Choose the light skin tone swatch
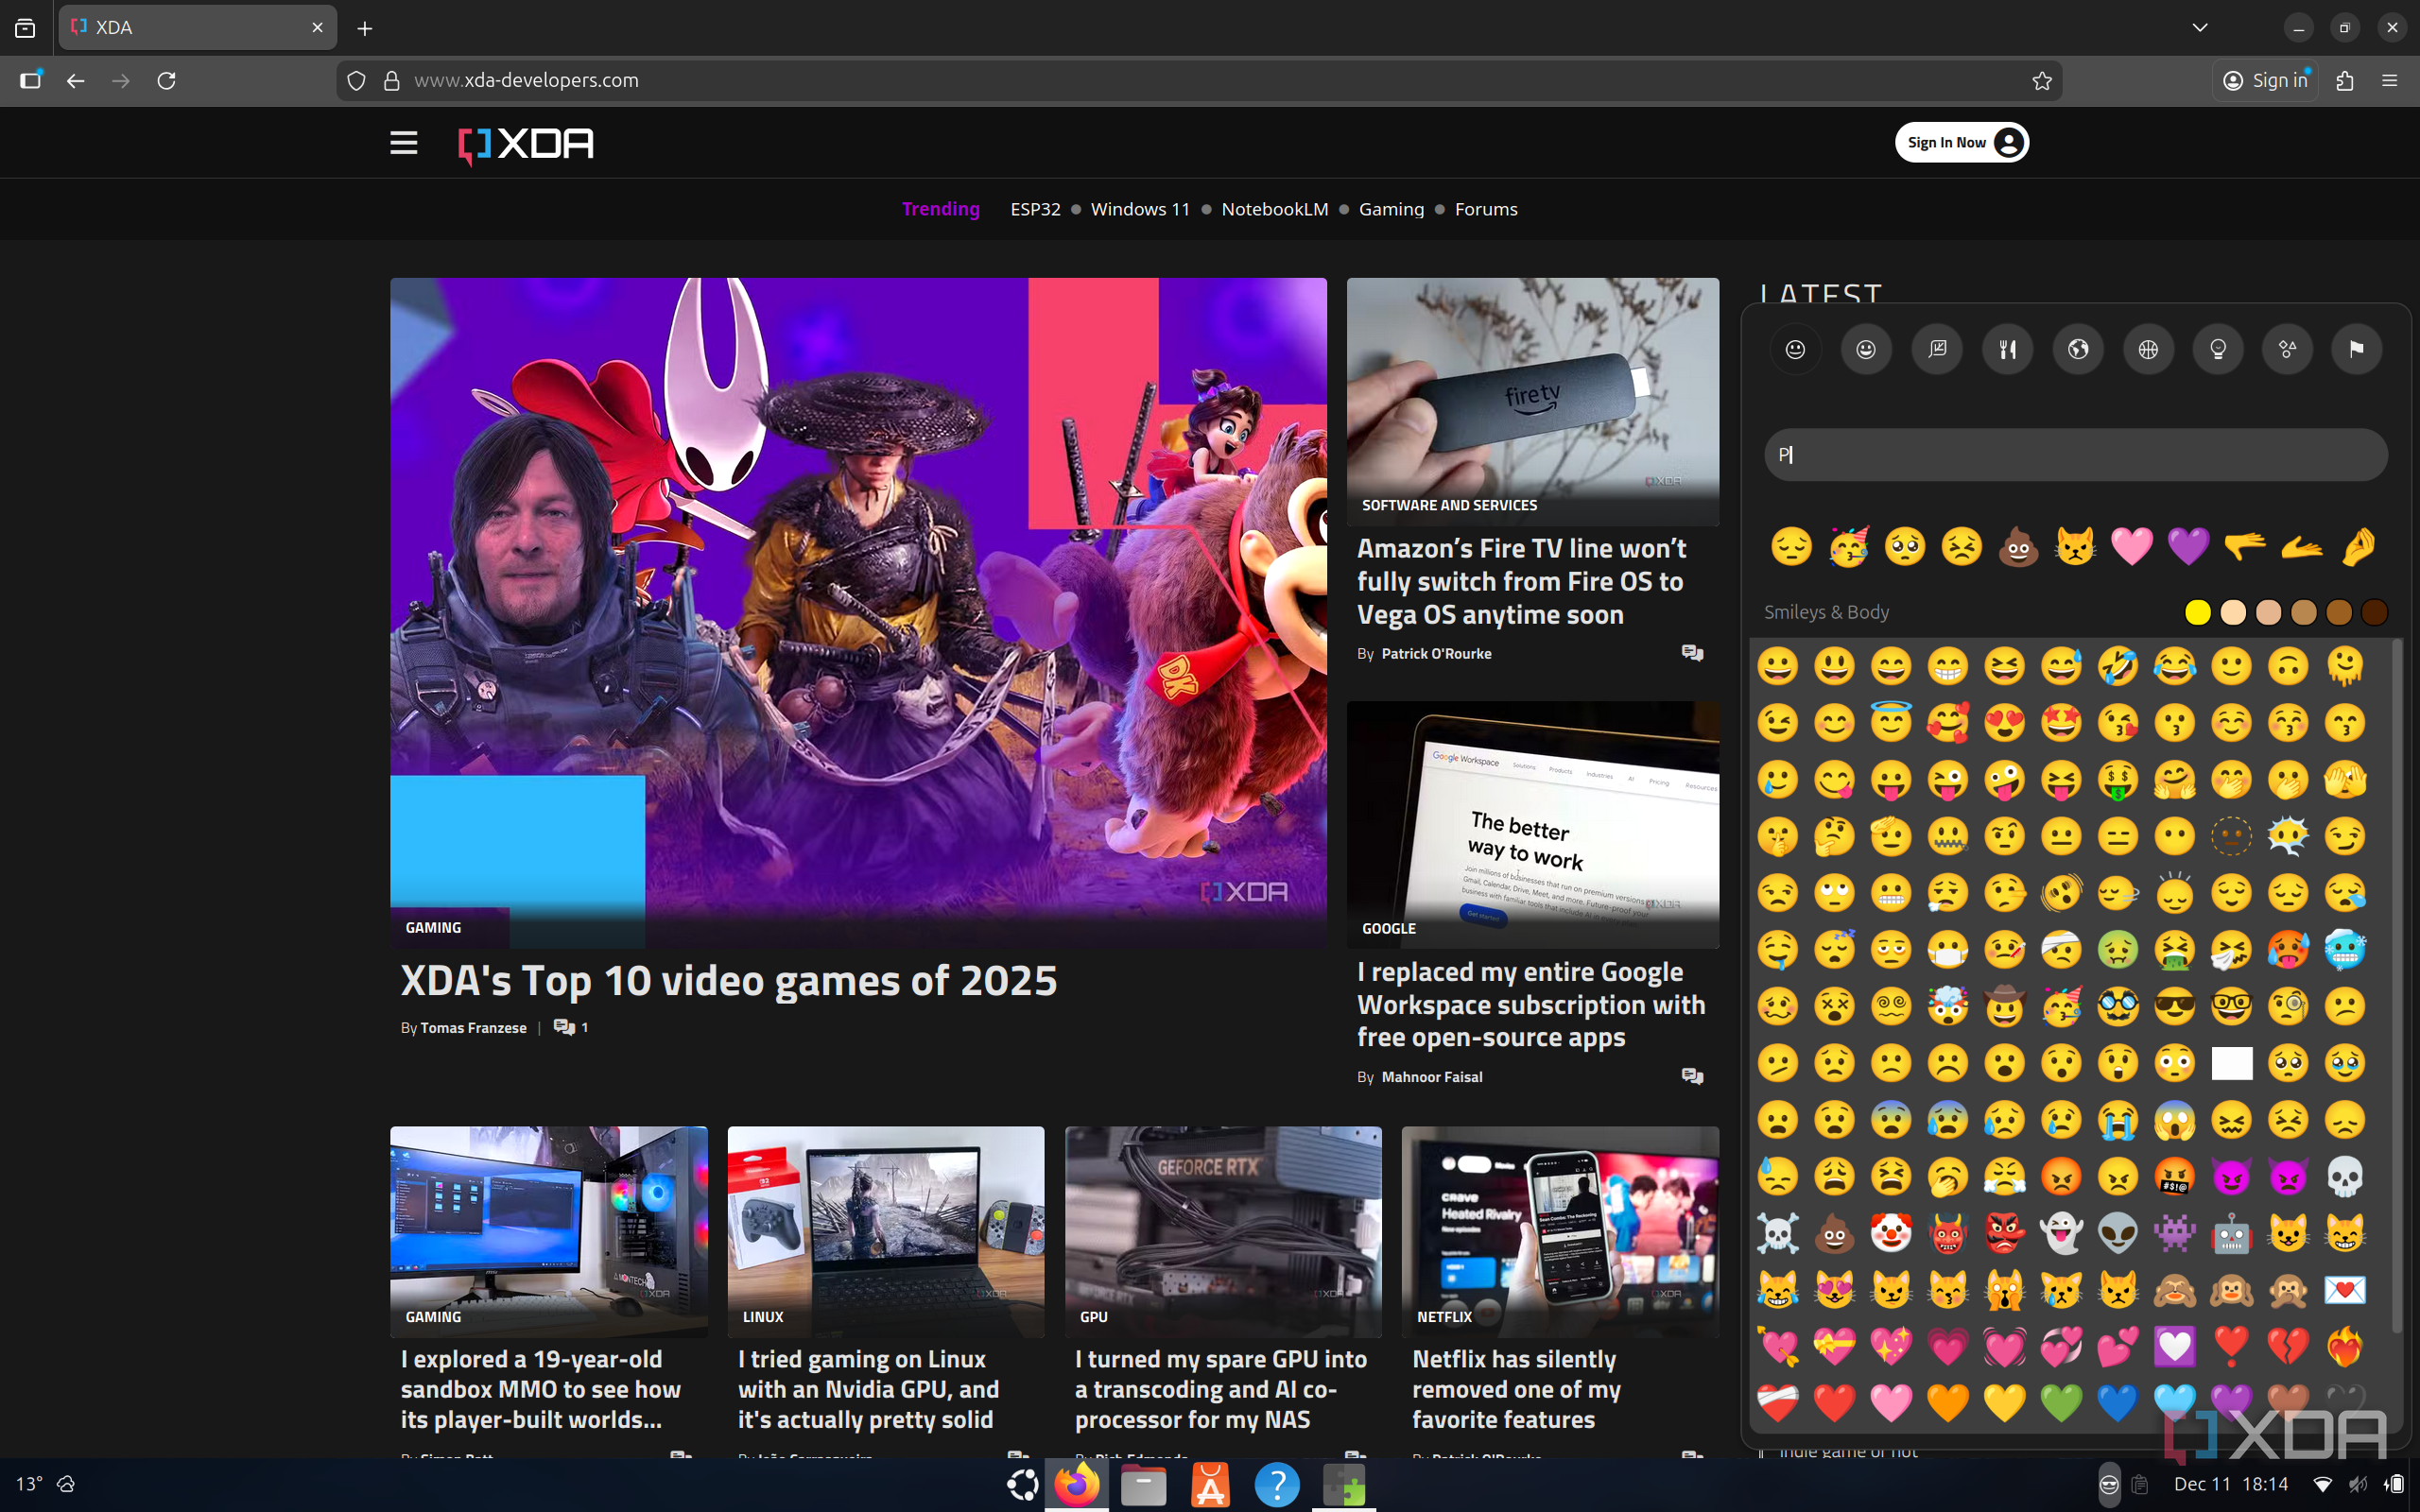This screenshot has width=2420, height=1512. 2233,612
